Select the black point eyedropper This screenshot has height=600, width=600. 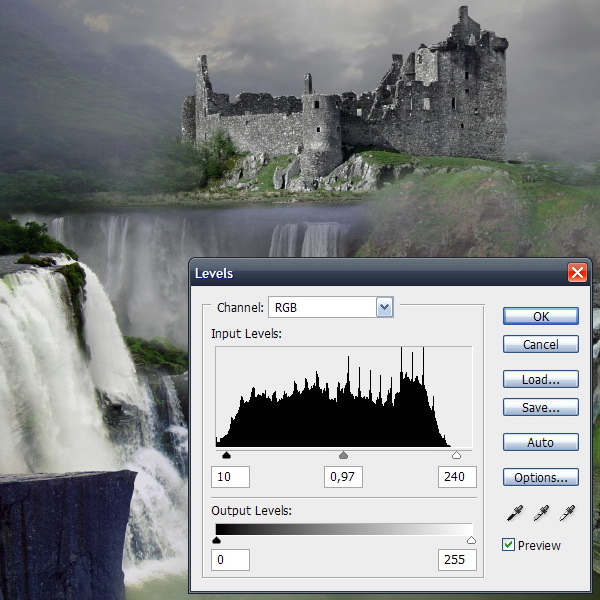pyautogui.click(x=514, y=513)
